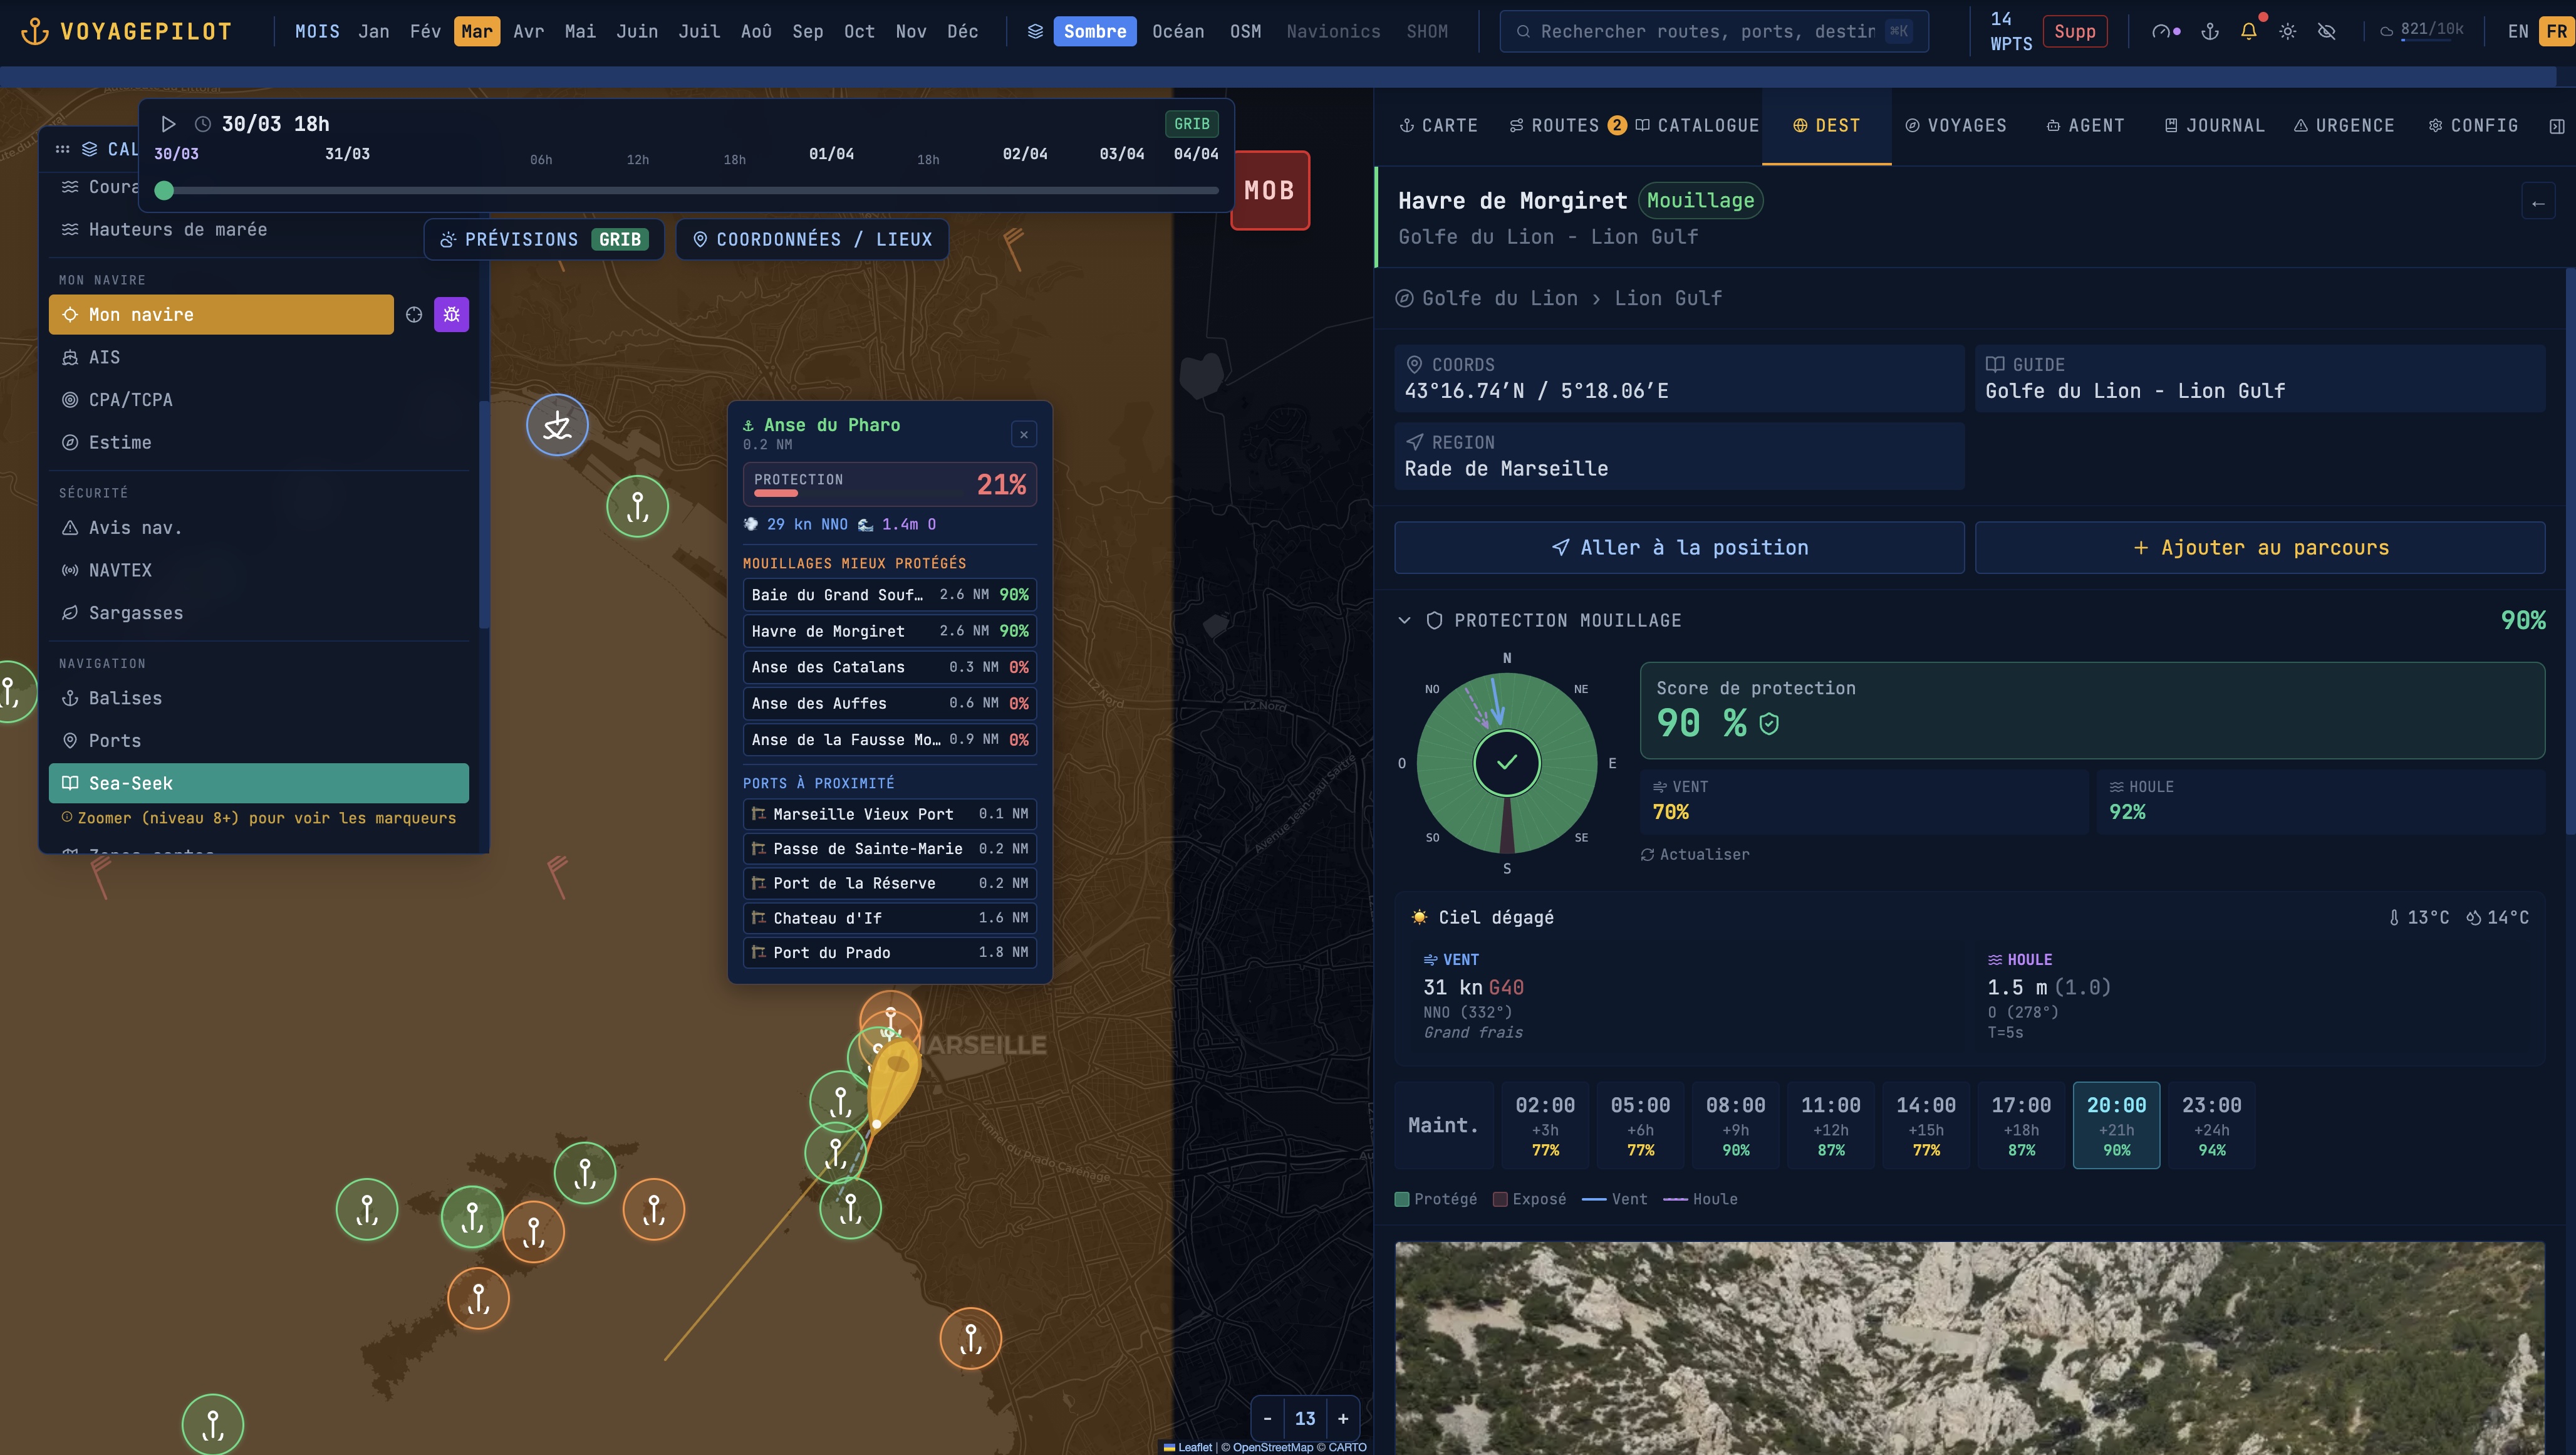Toggle the sun brightness theme icon

[x=2287, y=31]
